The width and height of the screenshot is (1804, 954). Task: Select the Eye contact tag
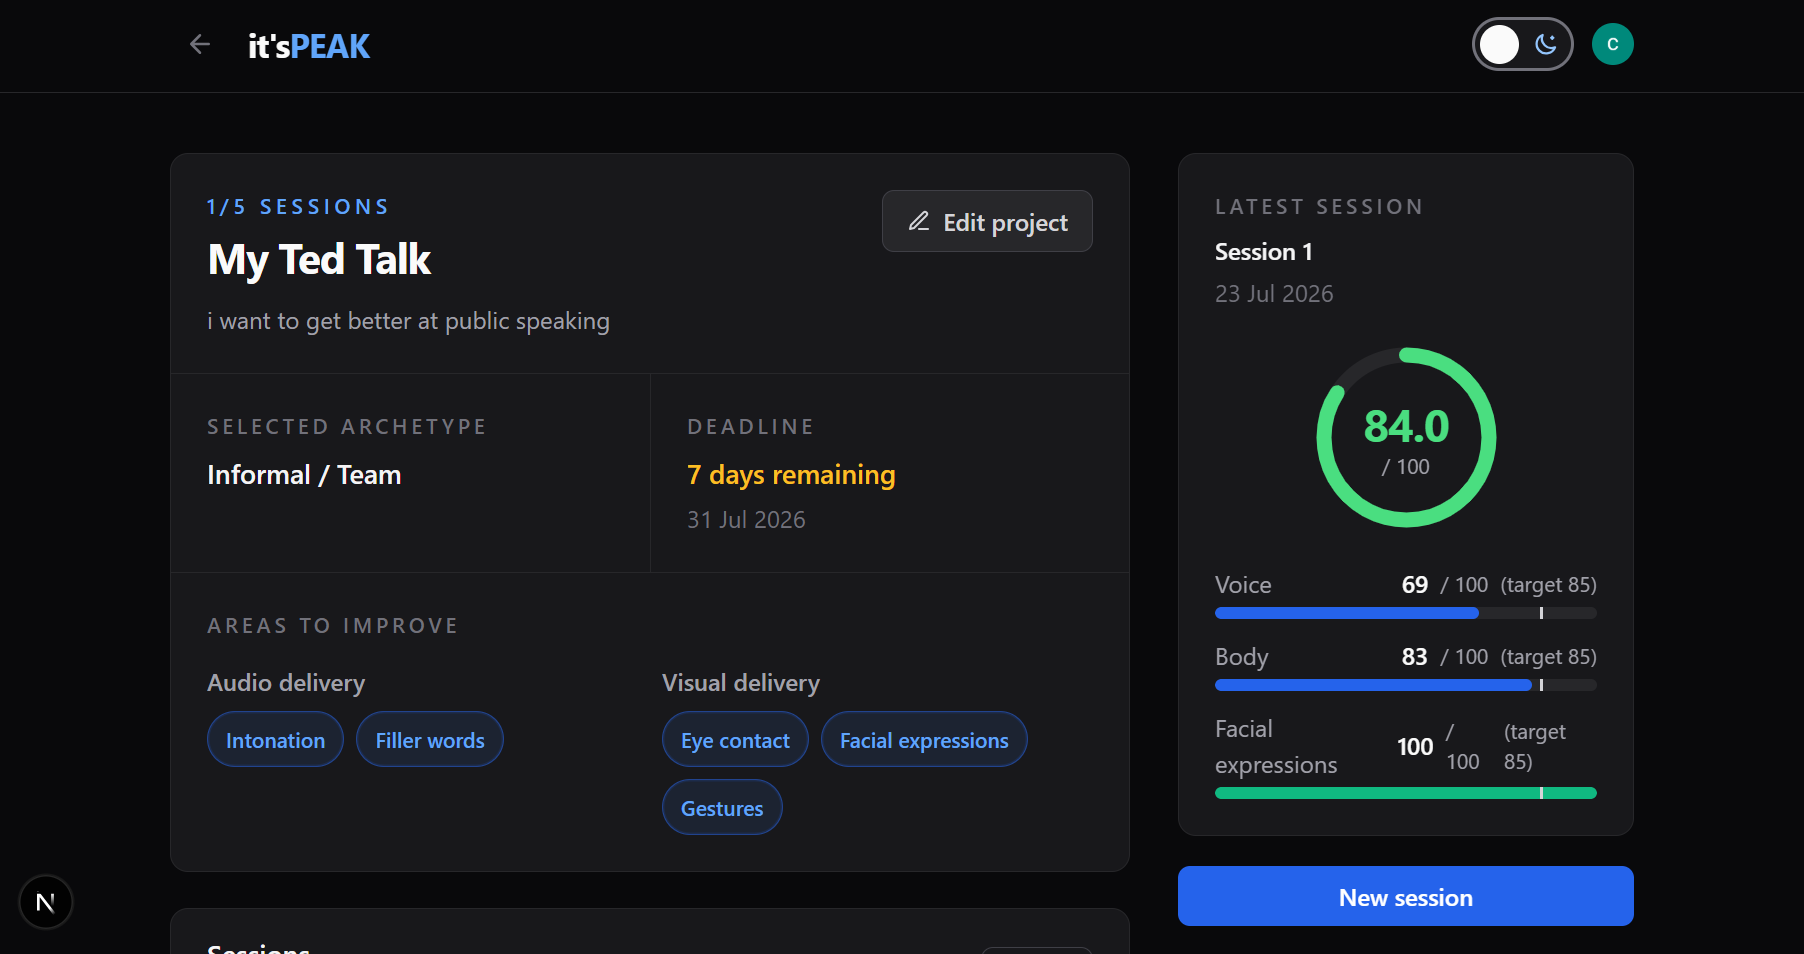[735, 739]
